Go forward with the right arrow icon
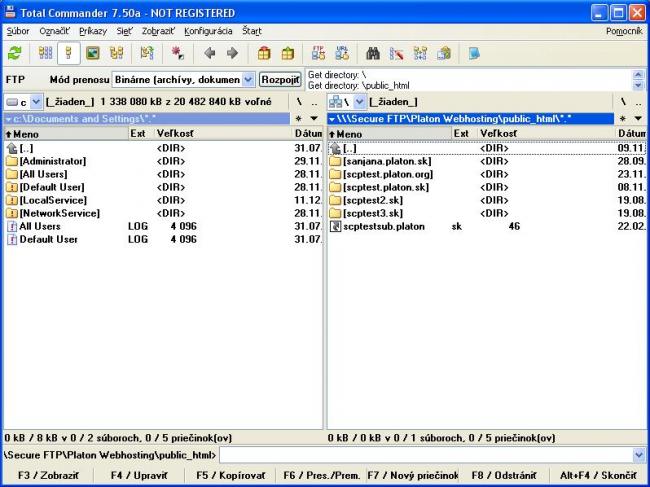The height and width of the screenshot is (487, 650). tap(233, 53)
